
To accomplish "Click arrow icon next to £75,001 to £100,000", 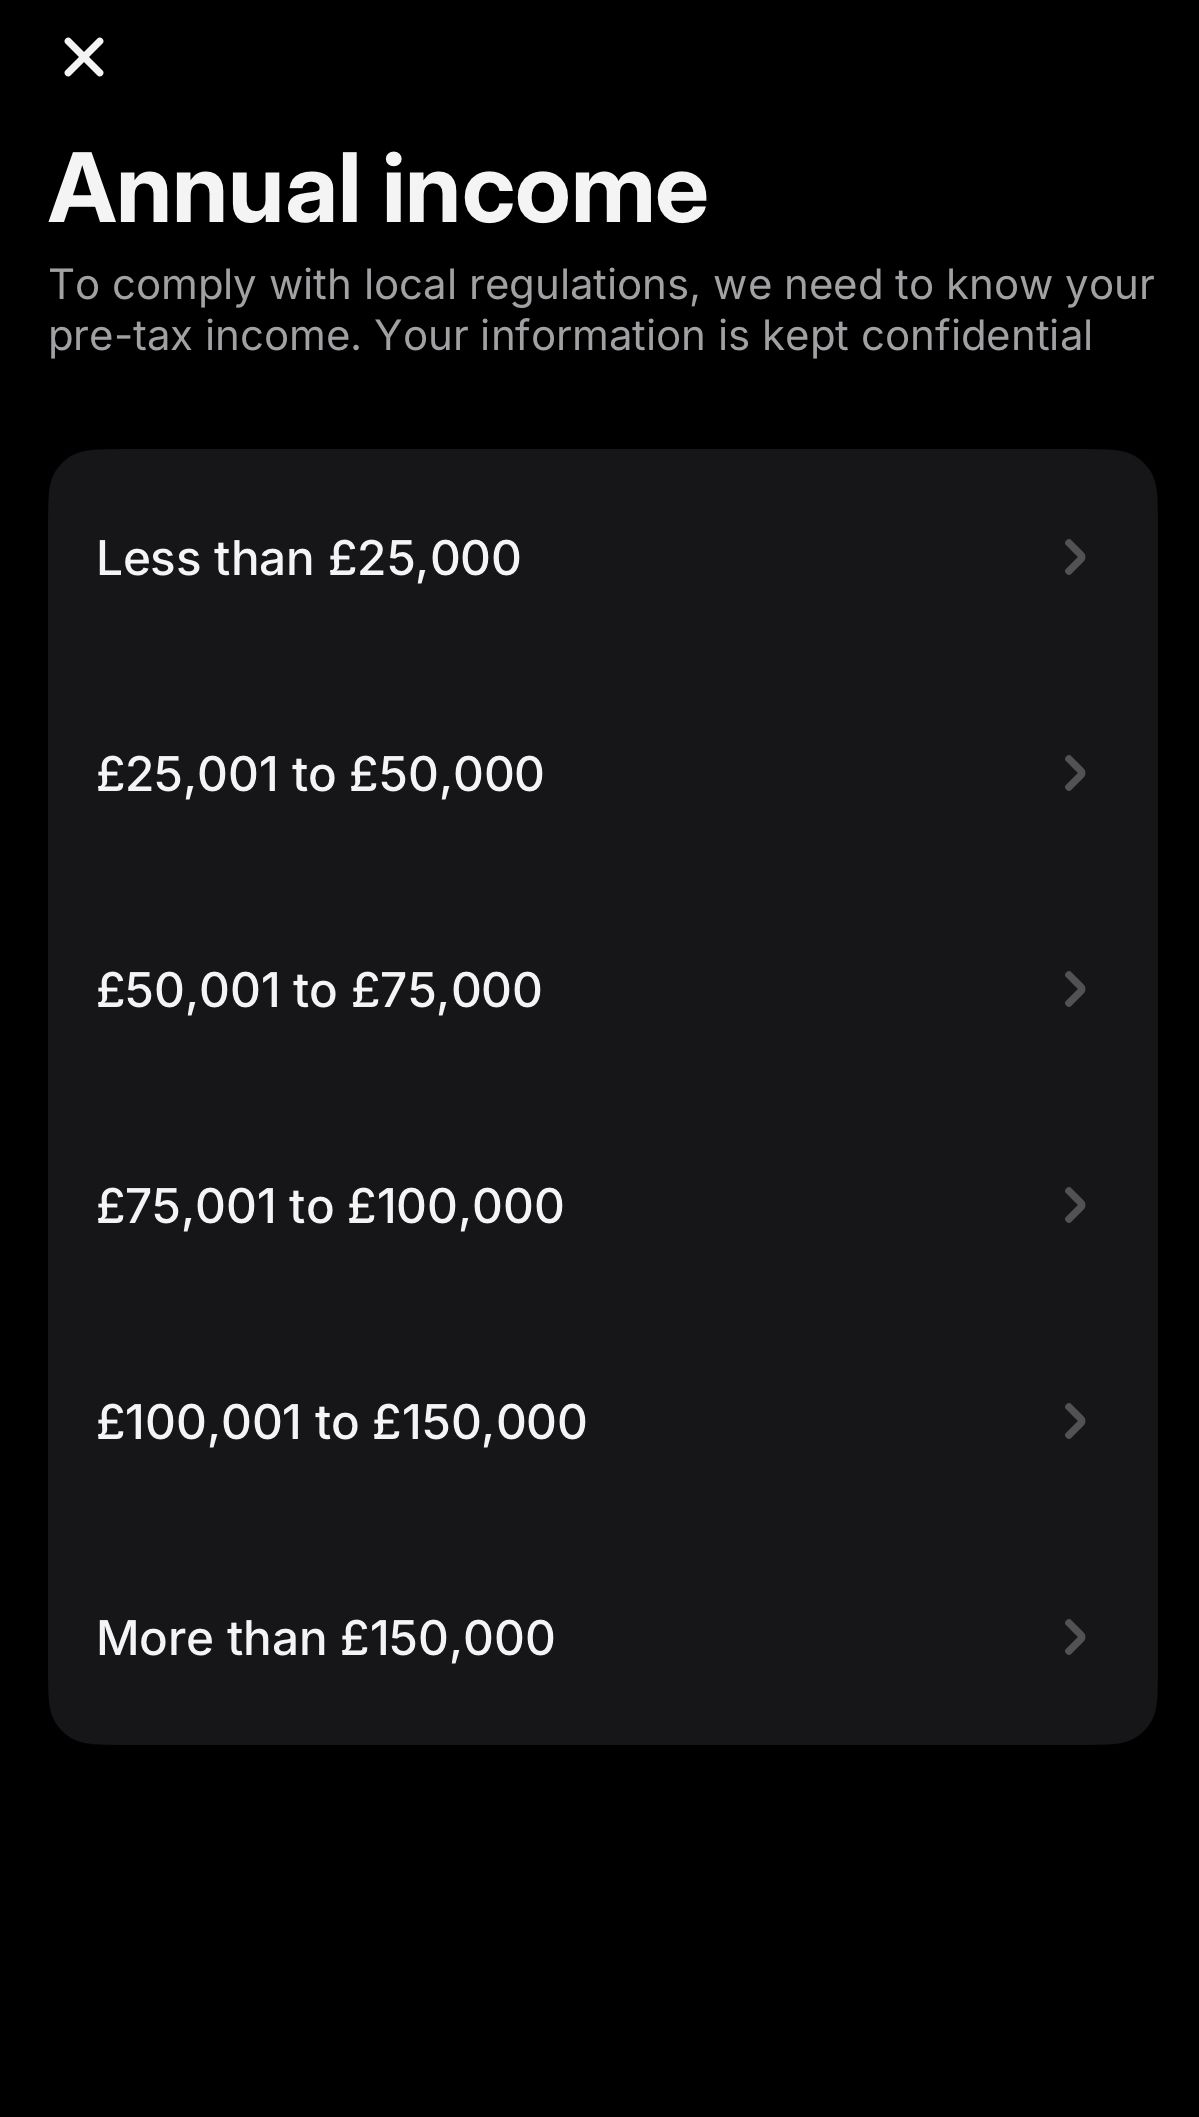I will tap(1075, 1205).
